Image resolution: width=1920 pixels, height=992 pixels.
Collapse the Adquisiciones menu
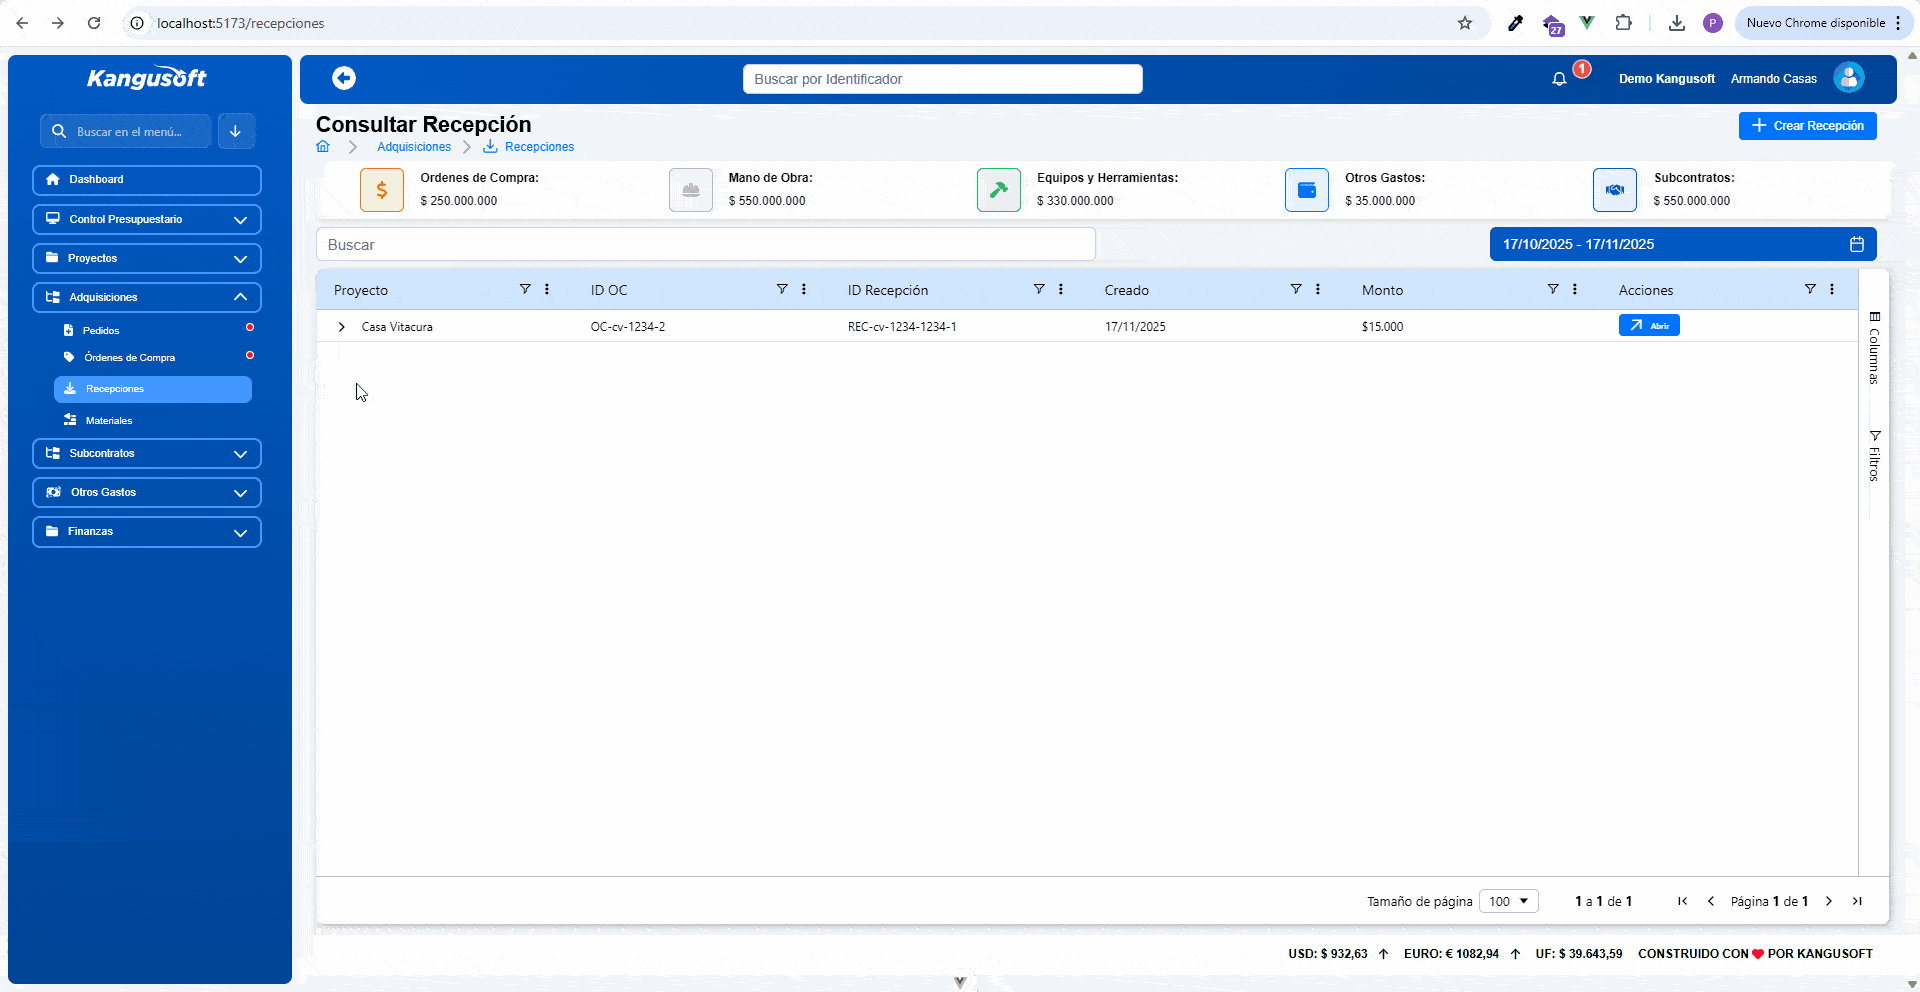147,297
